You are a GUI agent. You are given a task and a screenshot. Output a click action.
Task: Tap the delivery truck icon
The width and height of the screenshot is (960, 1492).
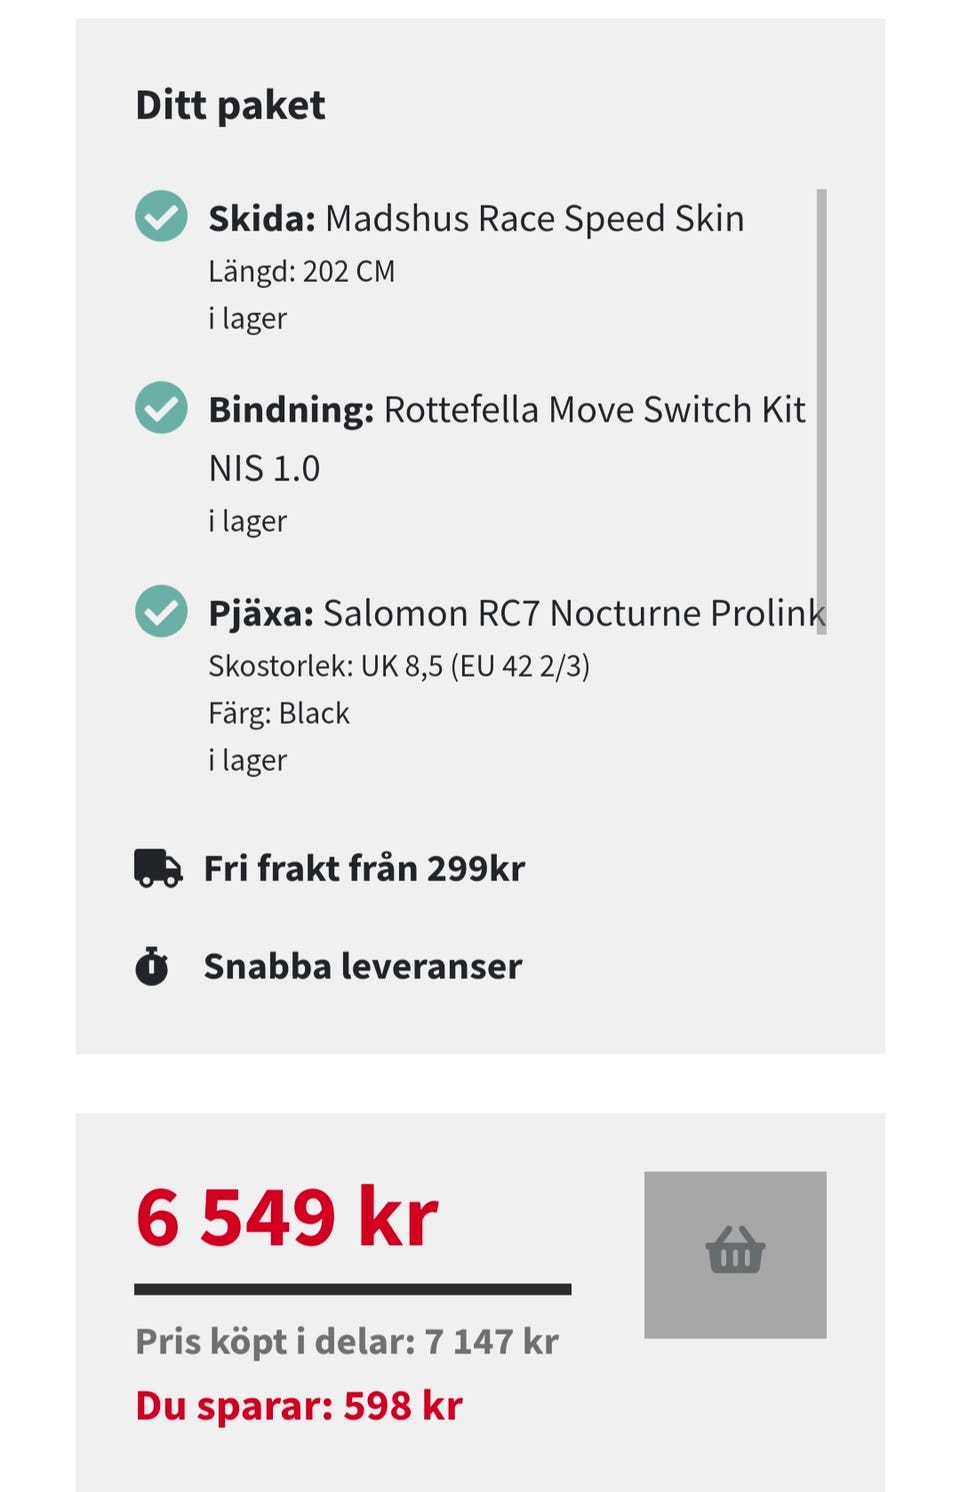coord(158,868)
